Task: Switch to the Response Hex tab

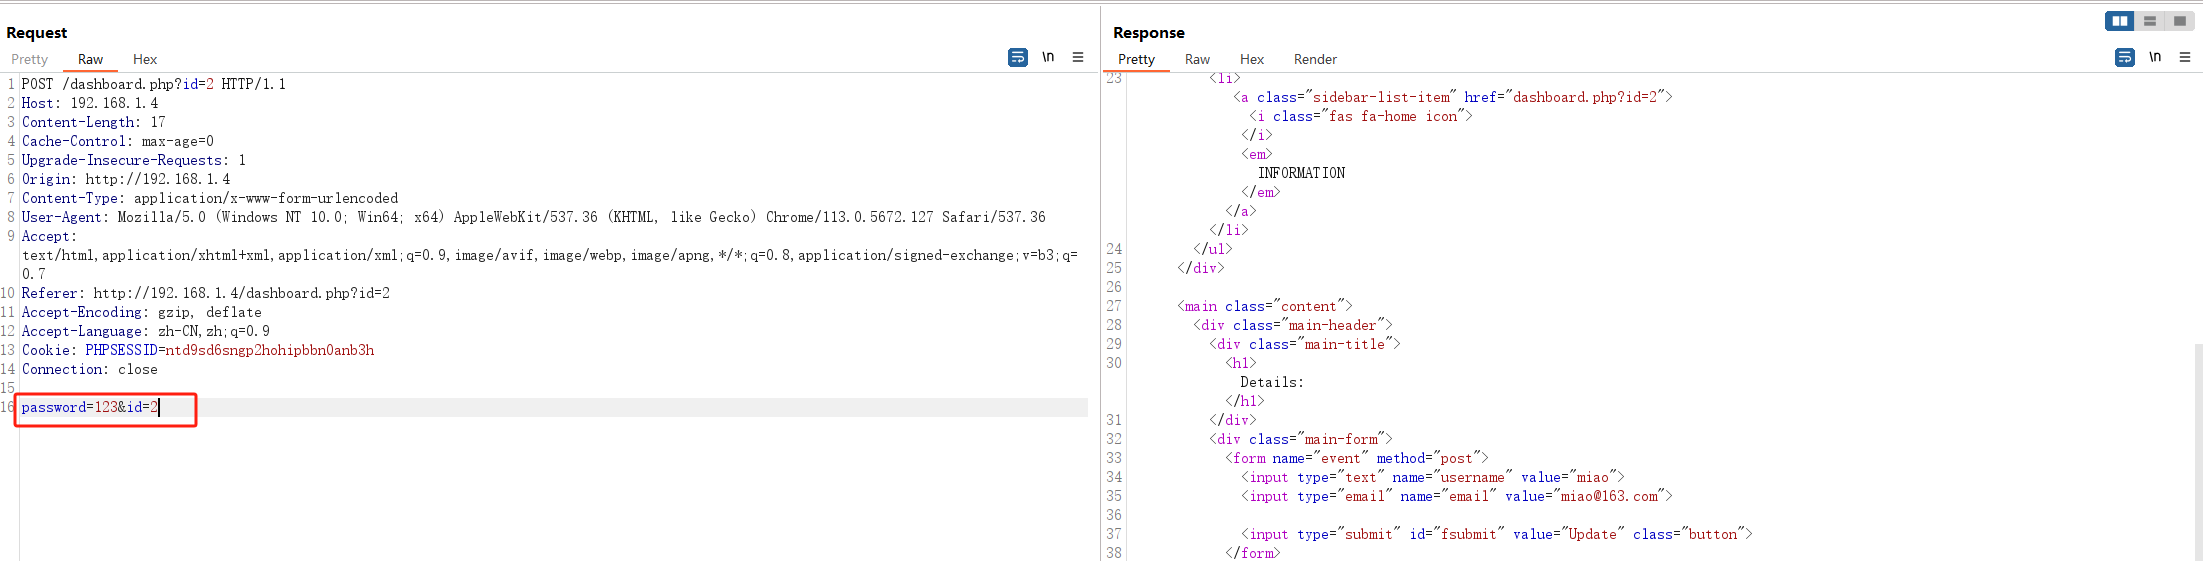Action: tap(1252, 59)
